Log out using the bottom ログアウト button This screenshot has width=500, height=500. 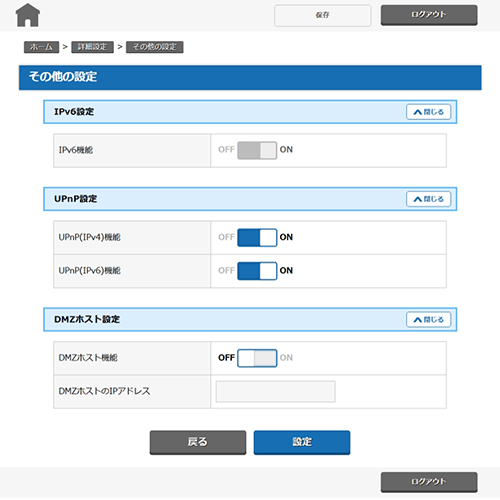click(429, 482)
